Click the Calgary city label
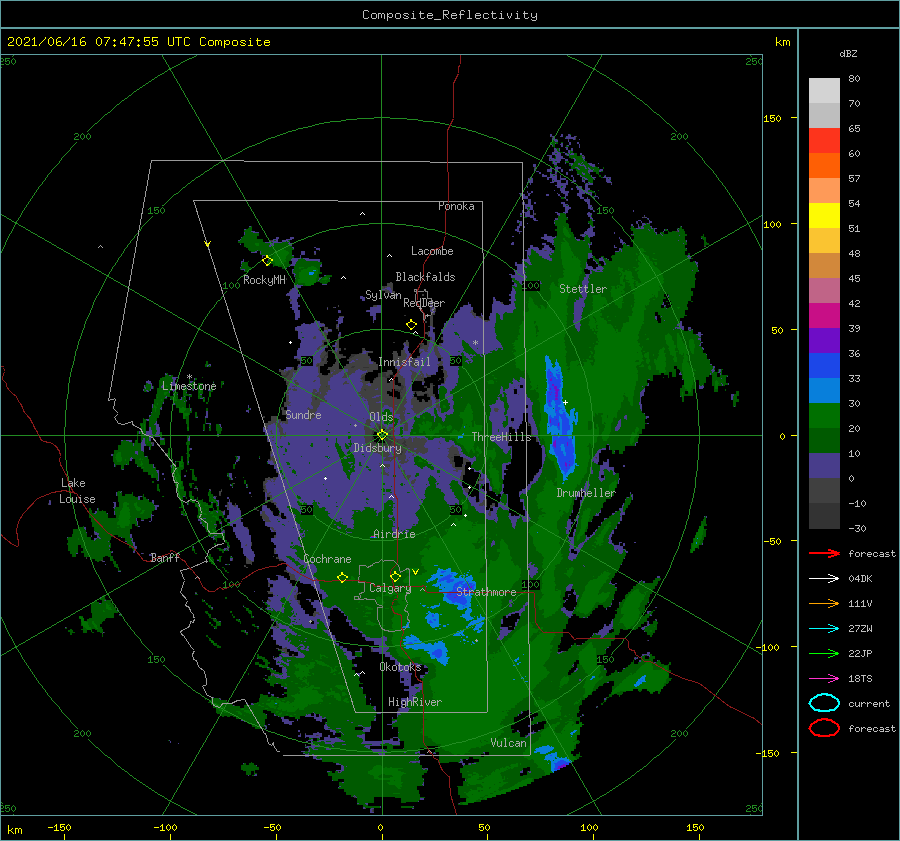This screenshot has width=900, height=841. coord(390,588)
